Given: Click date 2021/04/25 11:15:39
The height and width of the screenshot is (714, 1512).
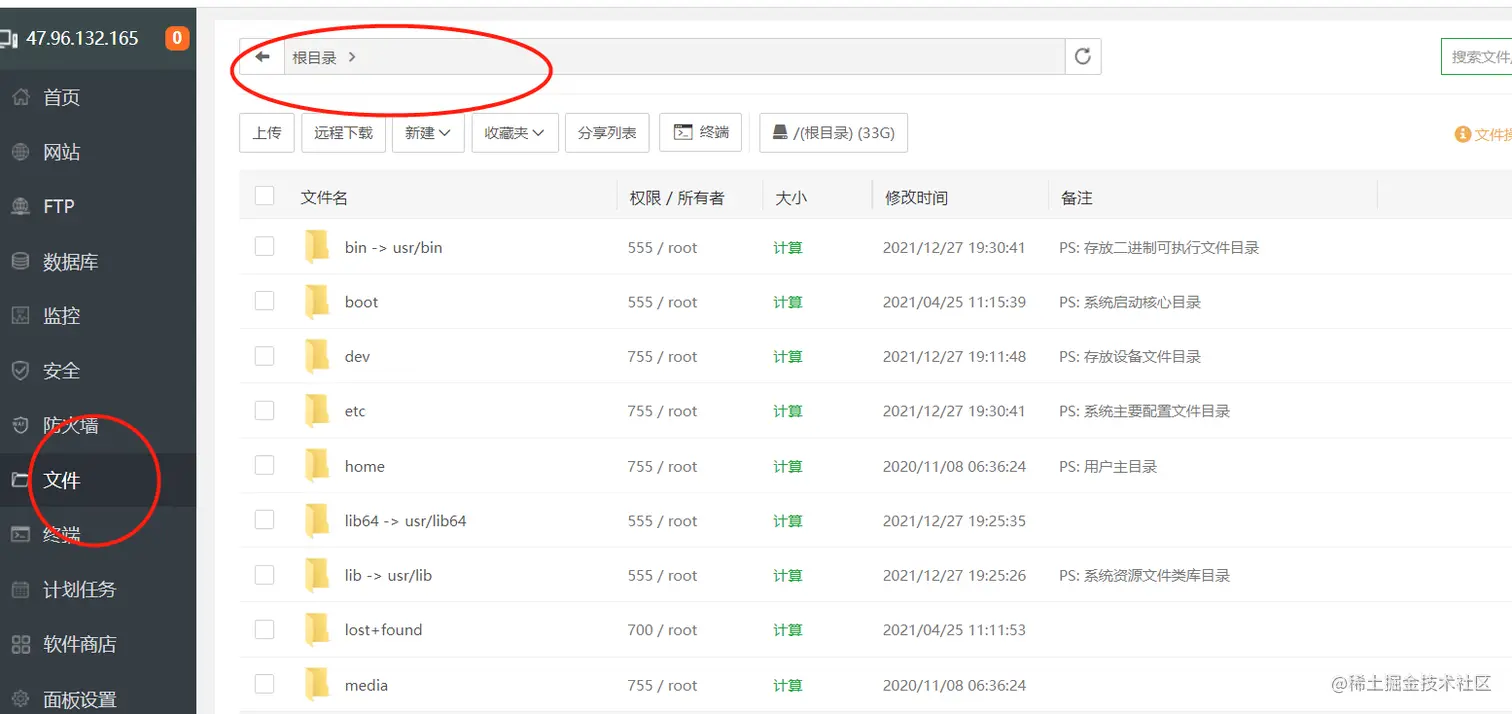Looking at the screenshot, I should pyautogui.click(x=954, y=302).
